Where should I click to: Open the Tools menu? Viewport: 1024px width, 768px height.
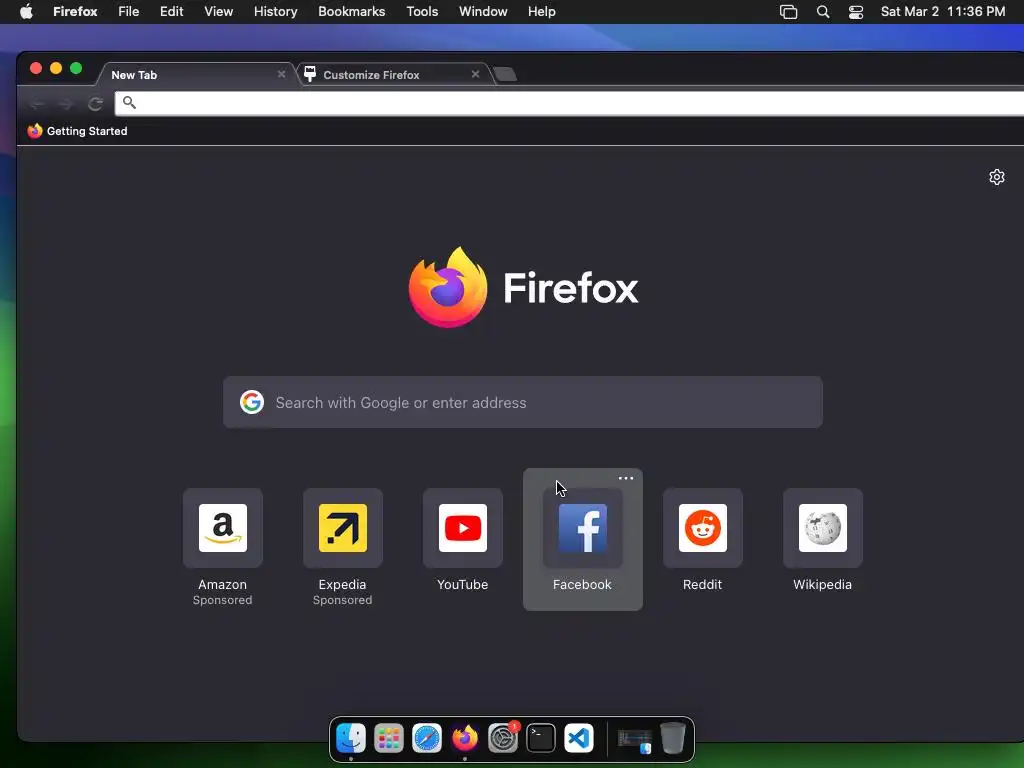(422, 12)
